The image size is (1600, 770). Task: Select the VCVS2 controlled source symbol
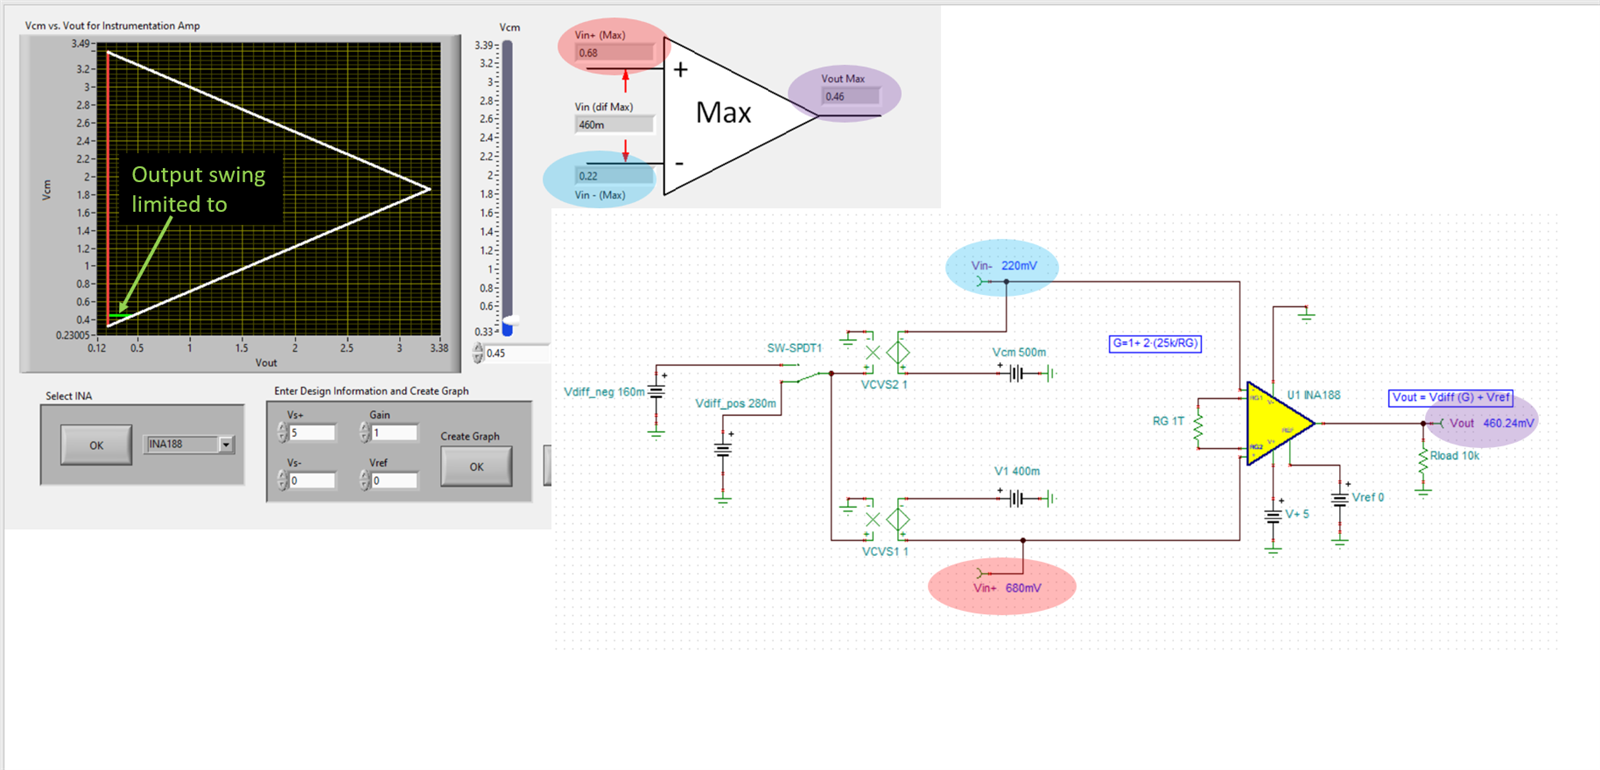click(886, 352)
